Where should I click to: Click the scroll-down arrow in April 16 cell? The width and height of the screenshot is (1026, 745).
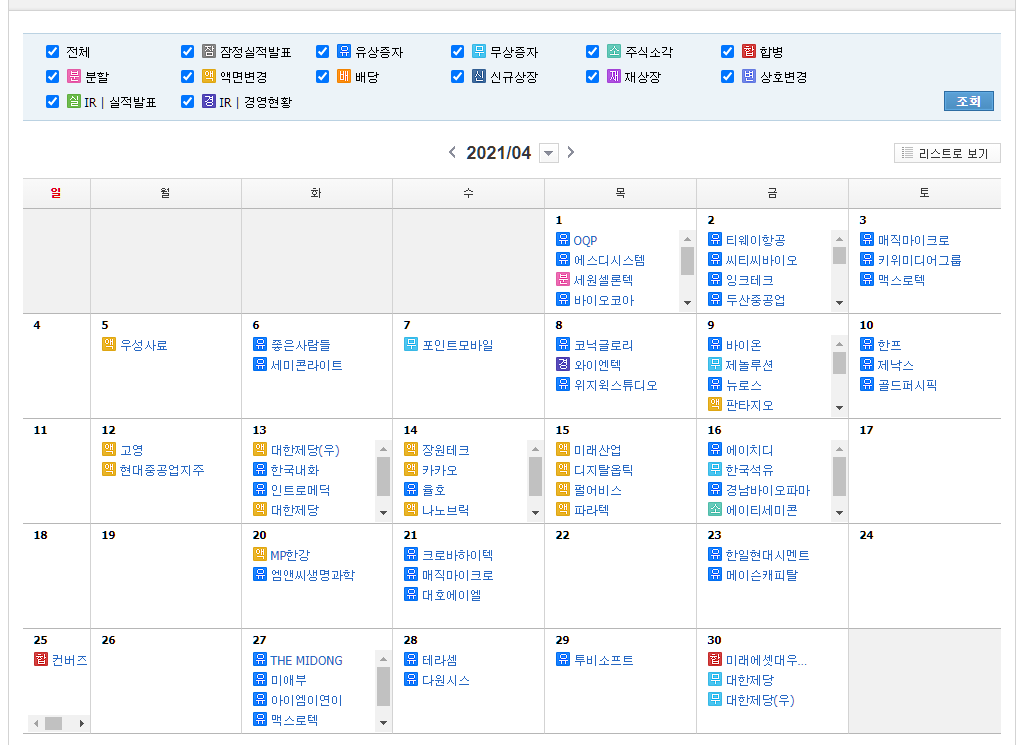tap(840, 513)
